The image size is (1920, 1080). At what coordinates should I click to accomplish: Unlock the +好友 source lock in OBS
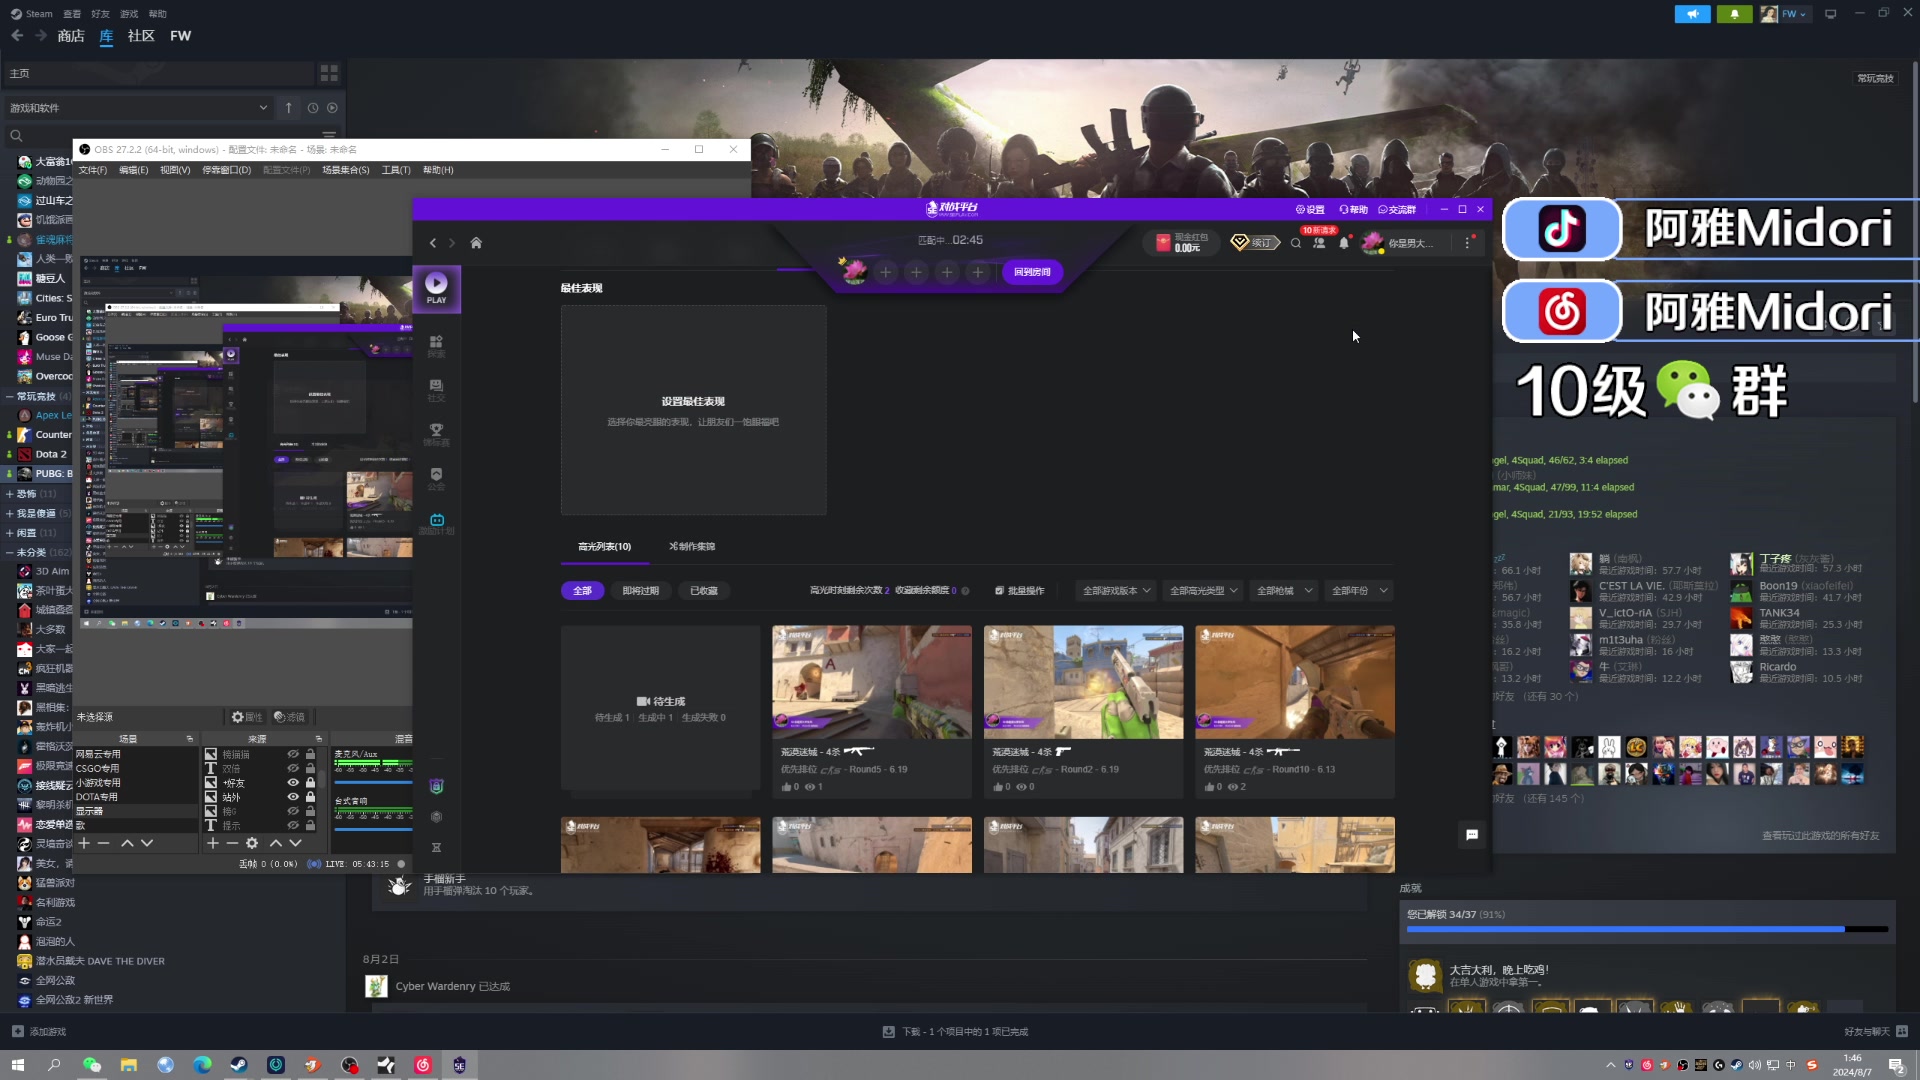[310, 783]
